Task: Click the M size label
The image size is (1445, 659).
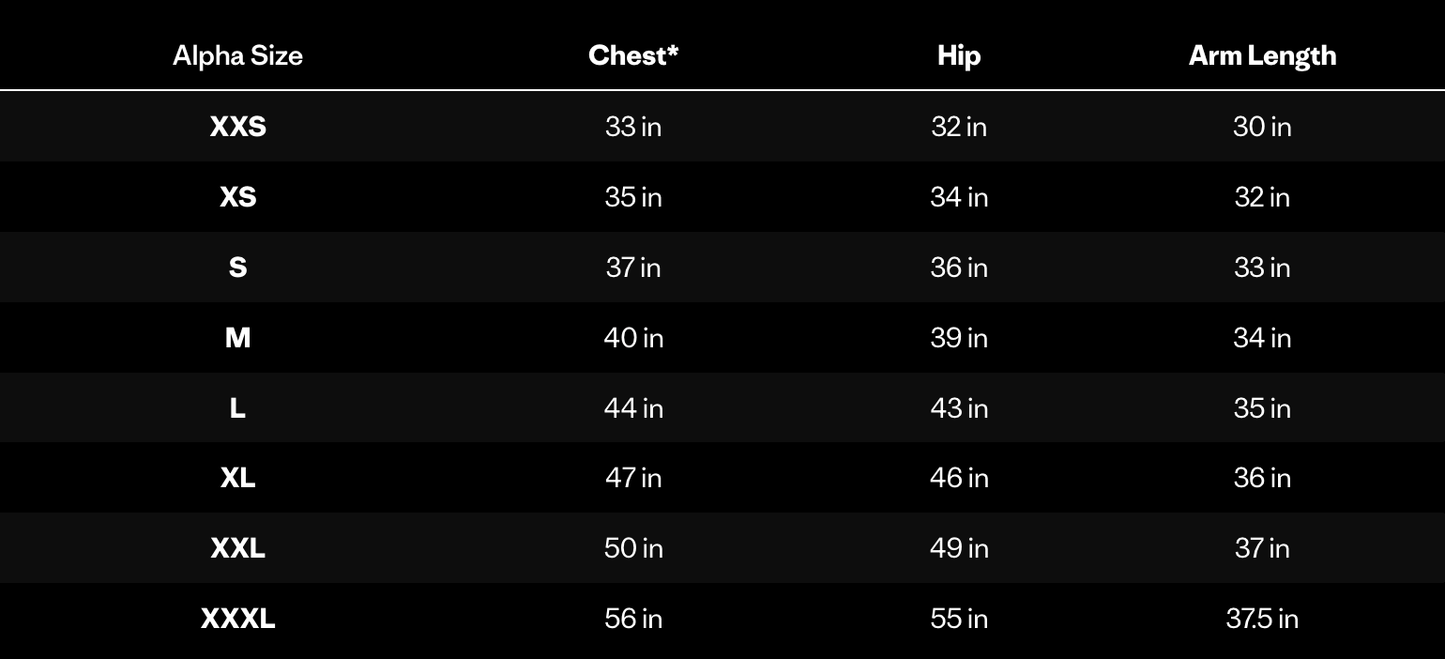Action: point(238,338)
